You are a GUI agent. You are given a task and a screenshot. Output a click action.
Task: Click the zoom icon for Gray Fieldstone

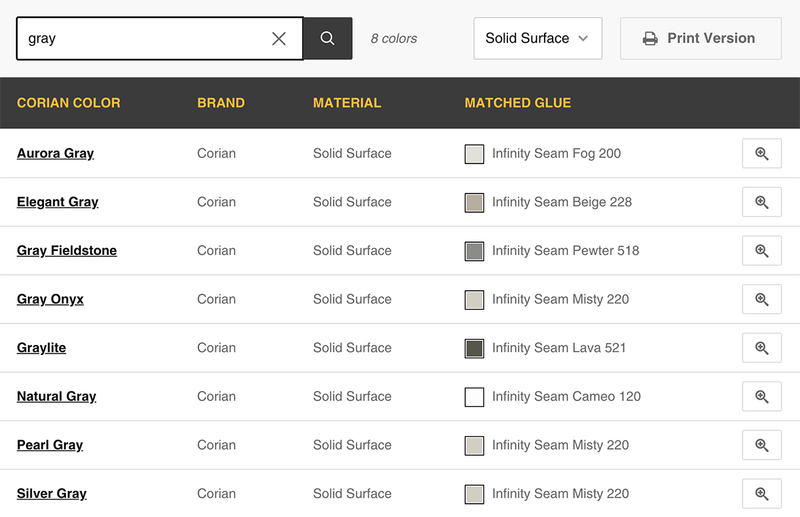point(761,250)
